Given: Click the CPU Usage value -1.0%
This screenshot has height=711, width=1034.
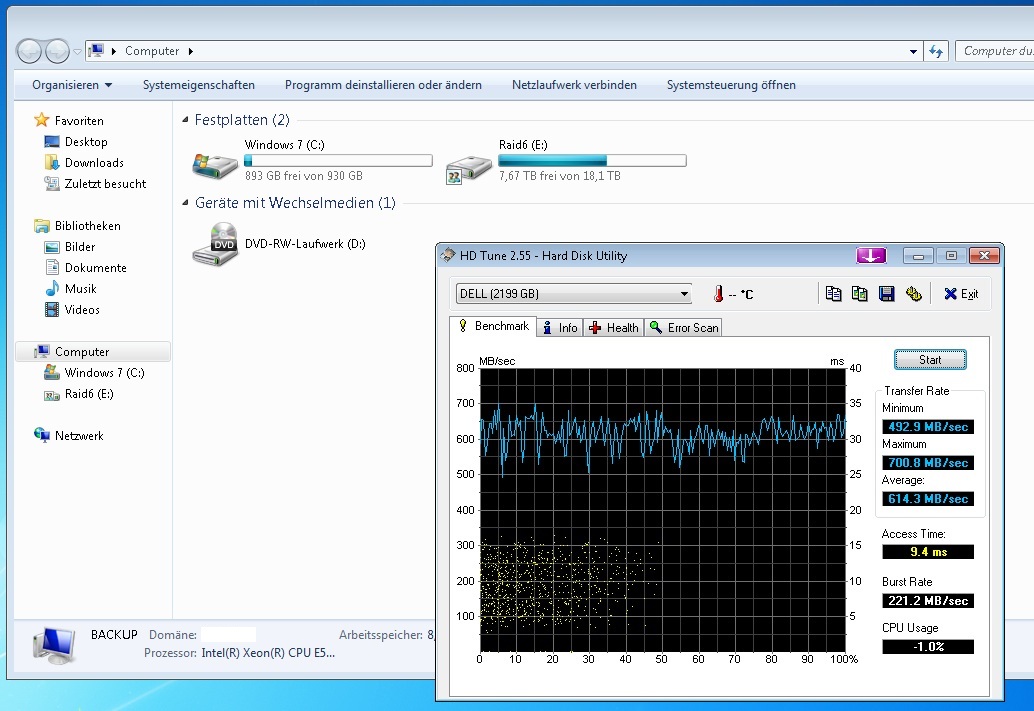Looking at the screenshot, I should coord(928,647).
